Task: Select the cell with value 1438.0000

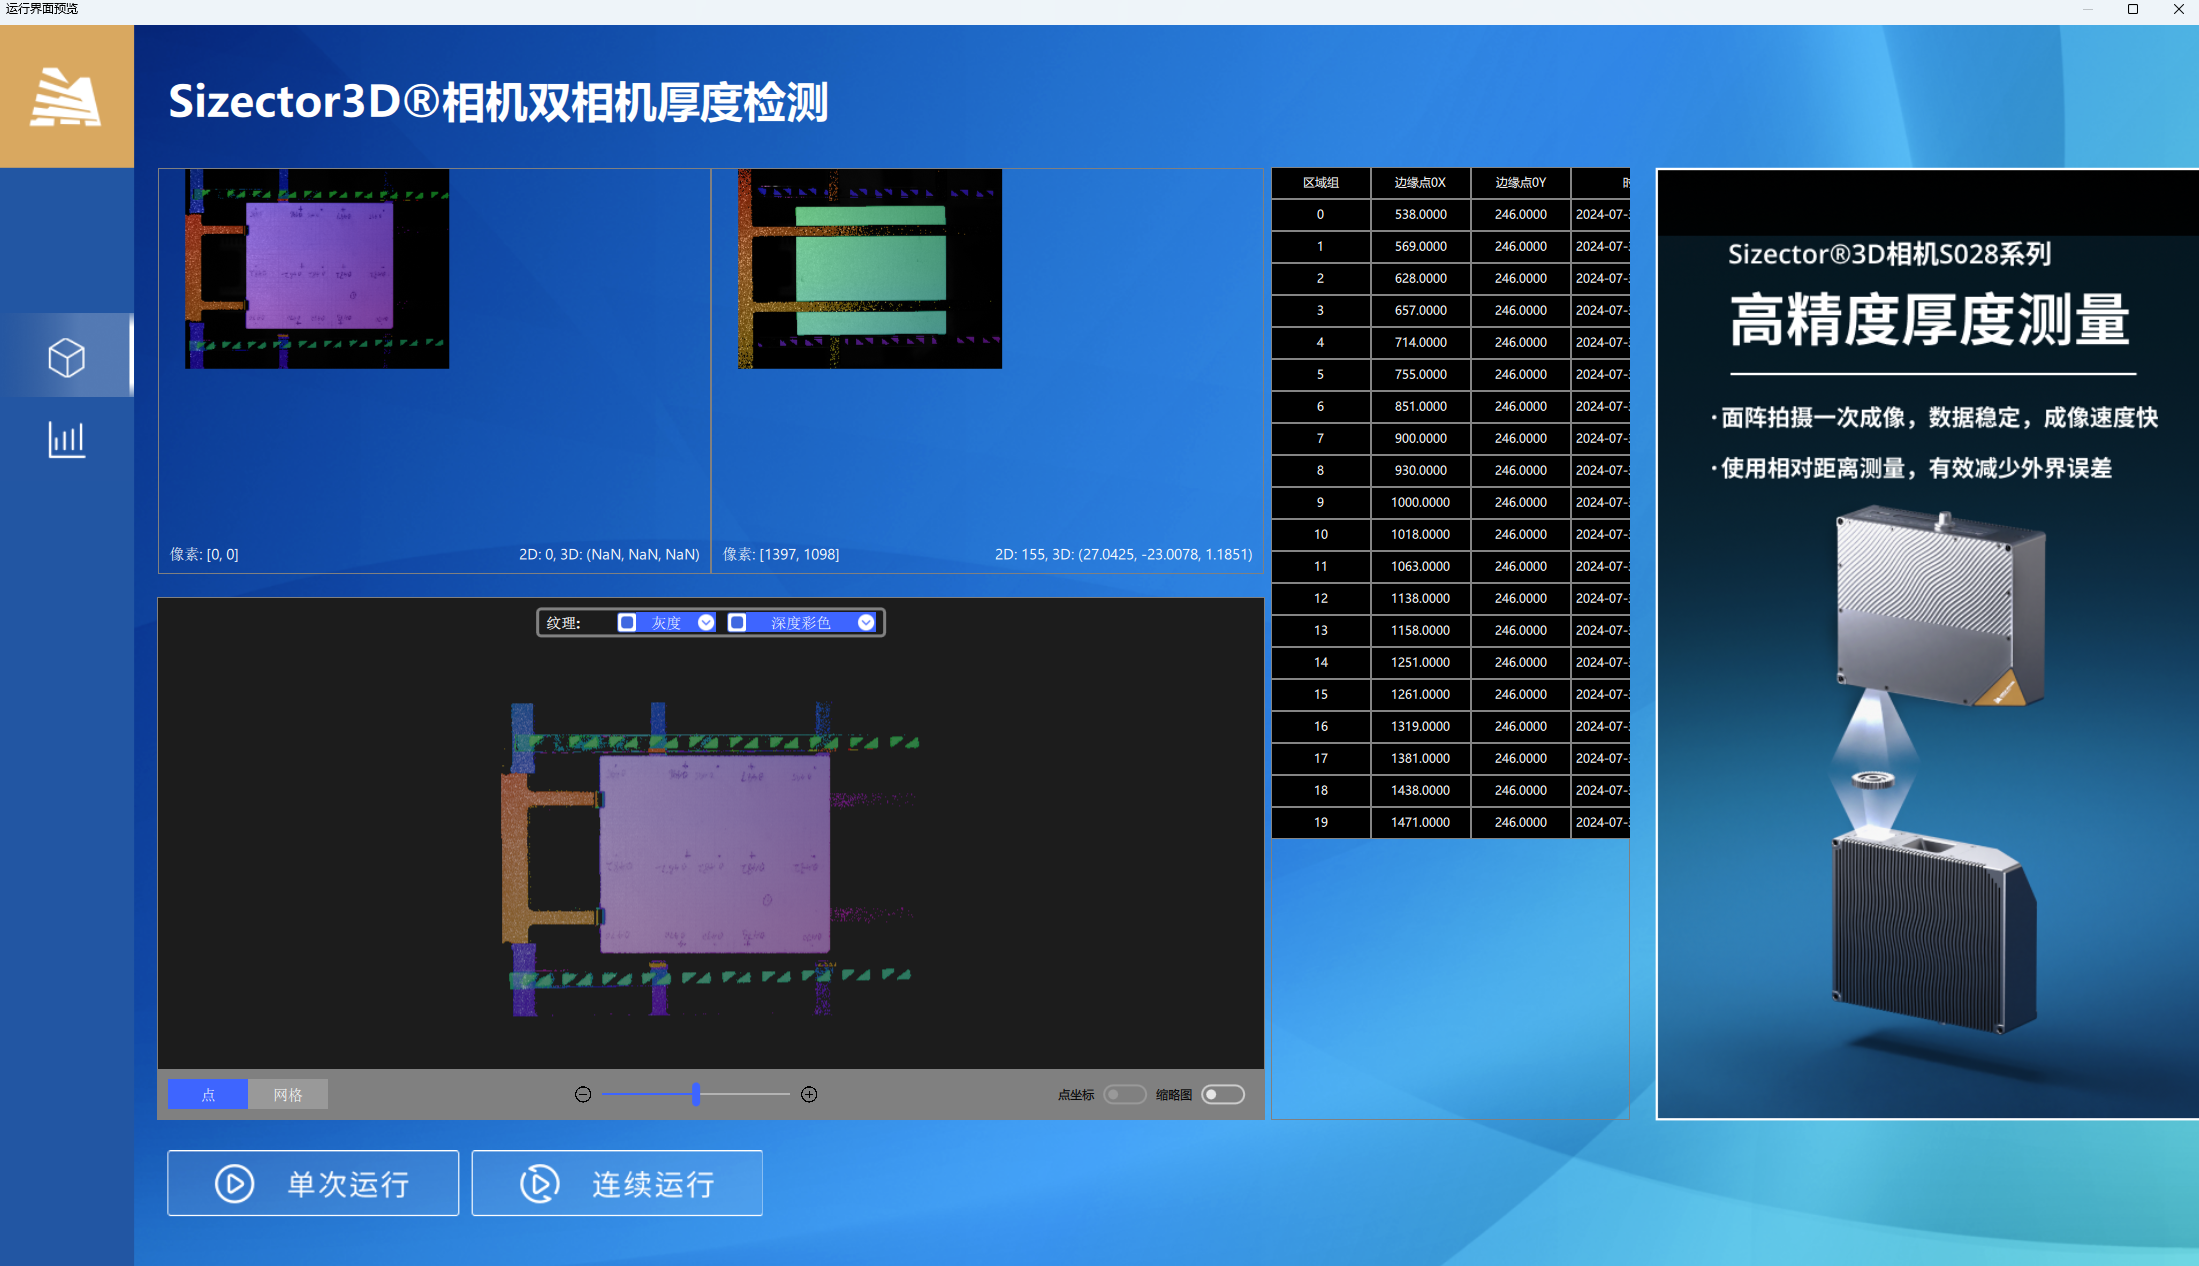Action: click(1420, 791)
